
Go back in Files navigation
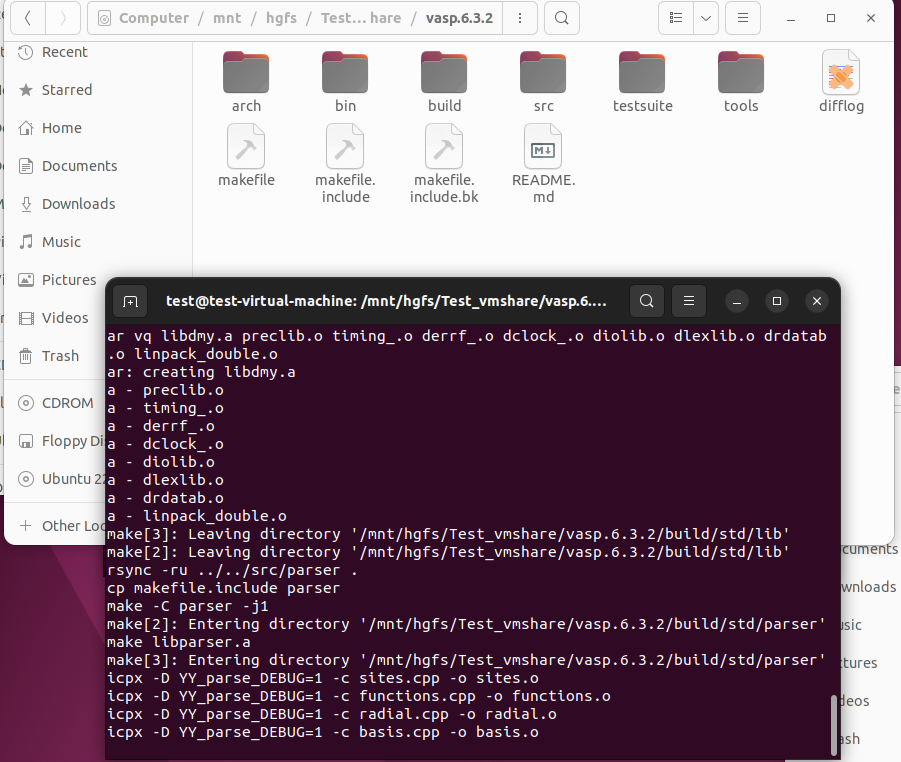click(28, 18)
